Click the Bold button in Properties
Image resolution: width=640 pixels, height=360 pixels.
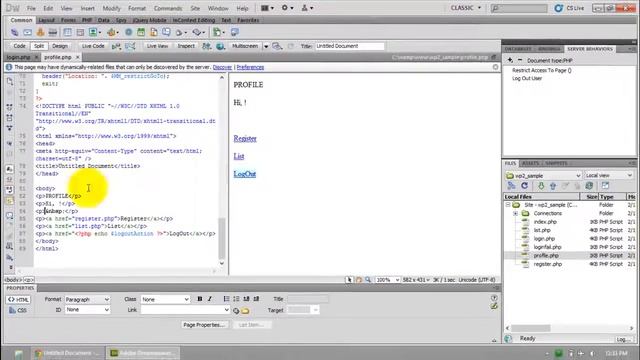[200, 299]
